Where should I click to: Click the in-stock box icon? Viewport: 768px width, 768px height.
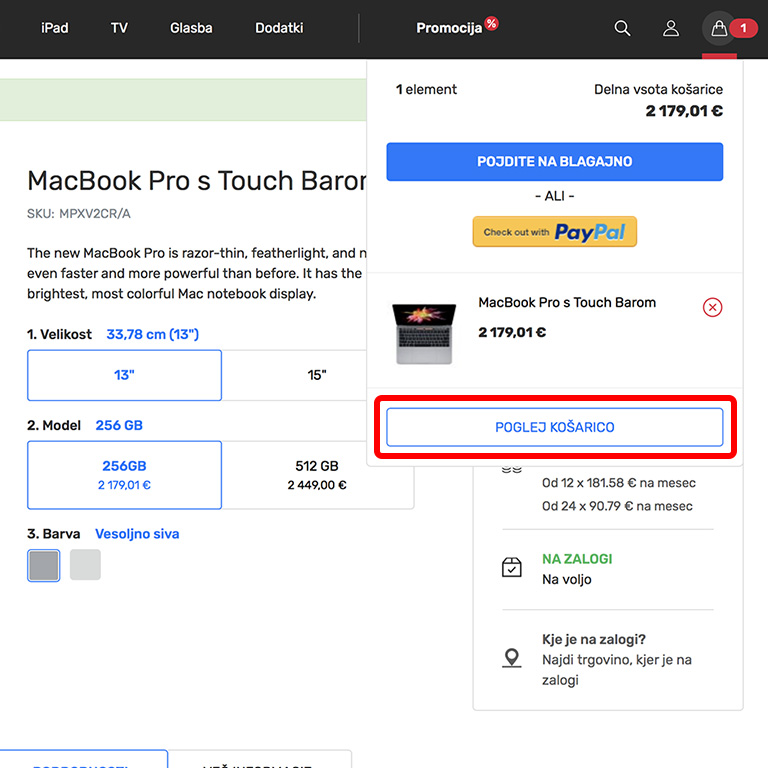pyautogui.click(x=511, y=568)
